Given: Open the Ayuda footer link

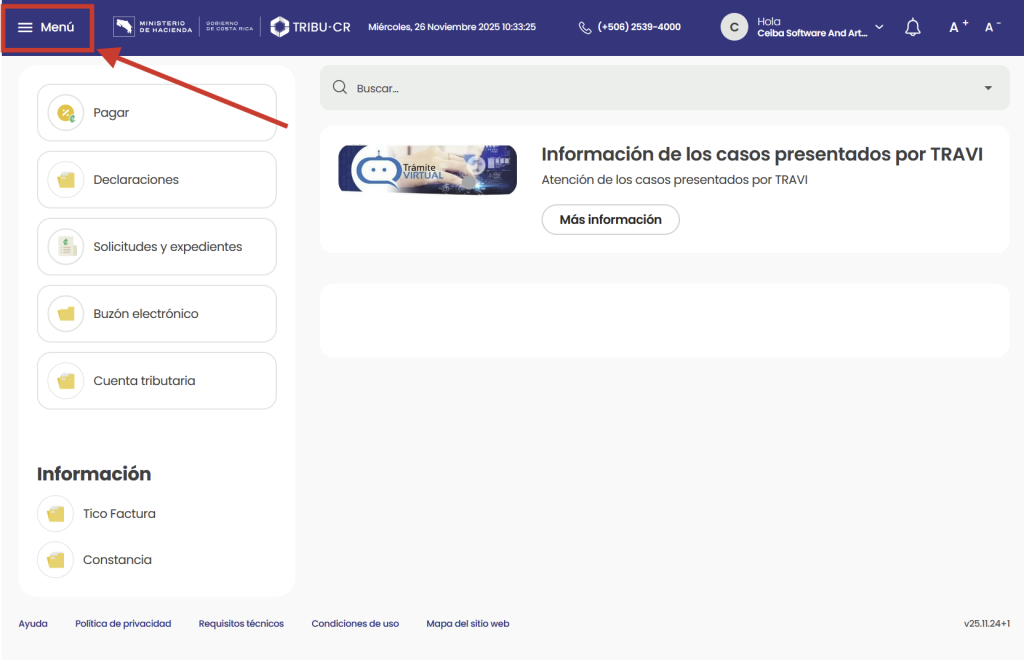Looking at the screenshot, I should tap(33, 624).
